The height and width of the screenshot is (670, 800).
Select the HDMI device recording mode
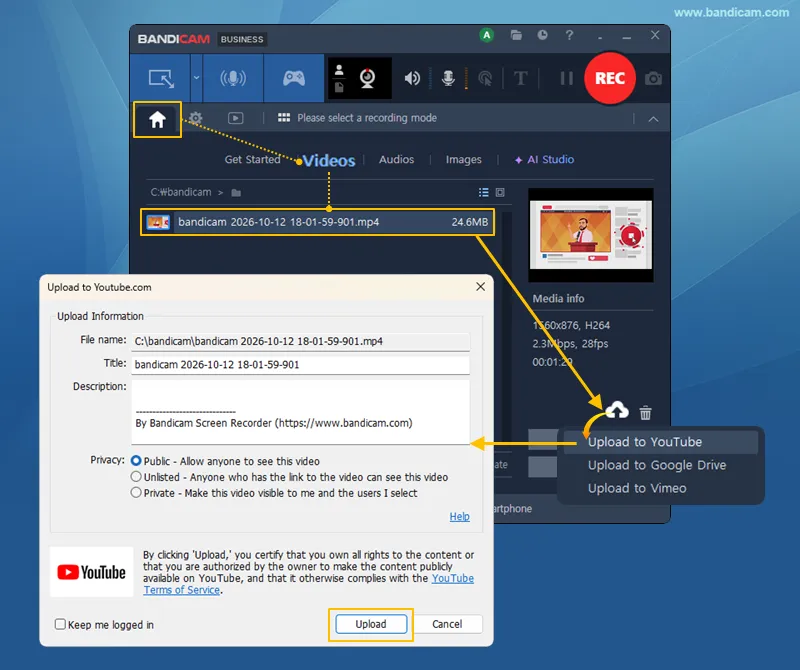(233, 78)
